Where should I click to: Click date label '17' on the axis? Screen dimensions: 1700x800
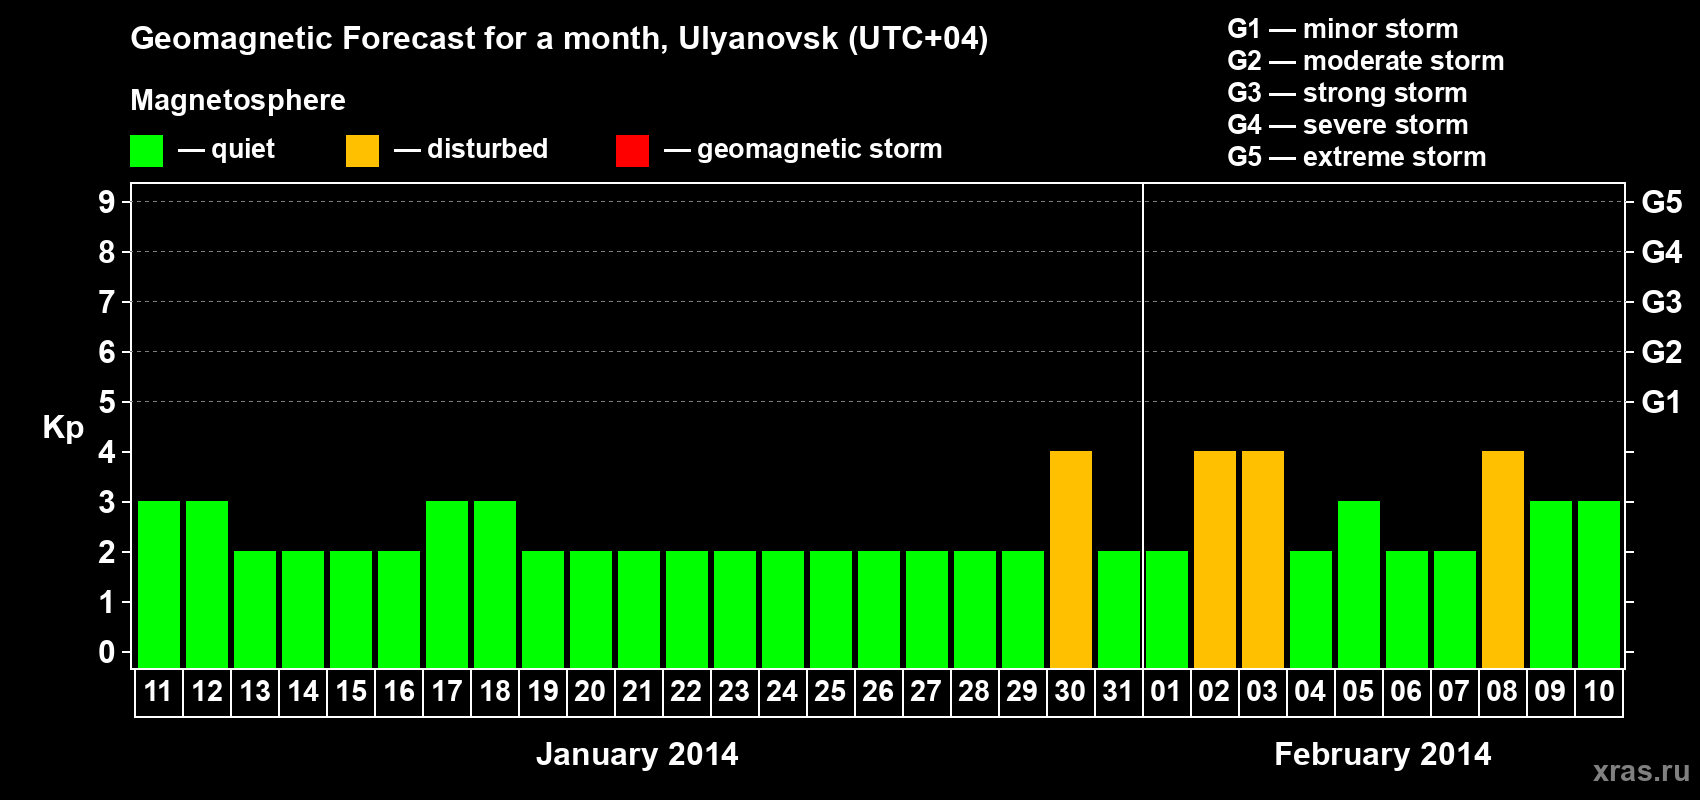[446, 691]
